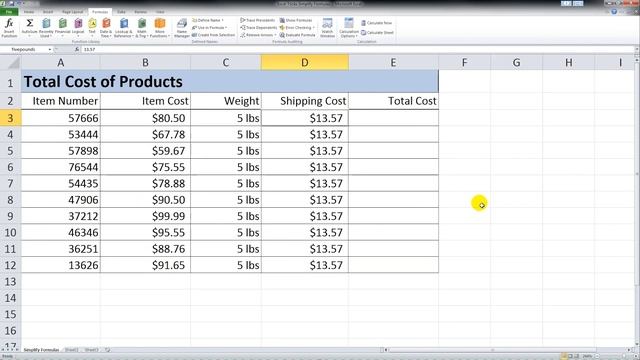Click Remove Arrows
The image size is (640, 360).
click(257, 35)
